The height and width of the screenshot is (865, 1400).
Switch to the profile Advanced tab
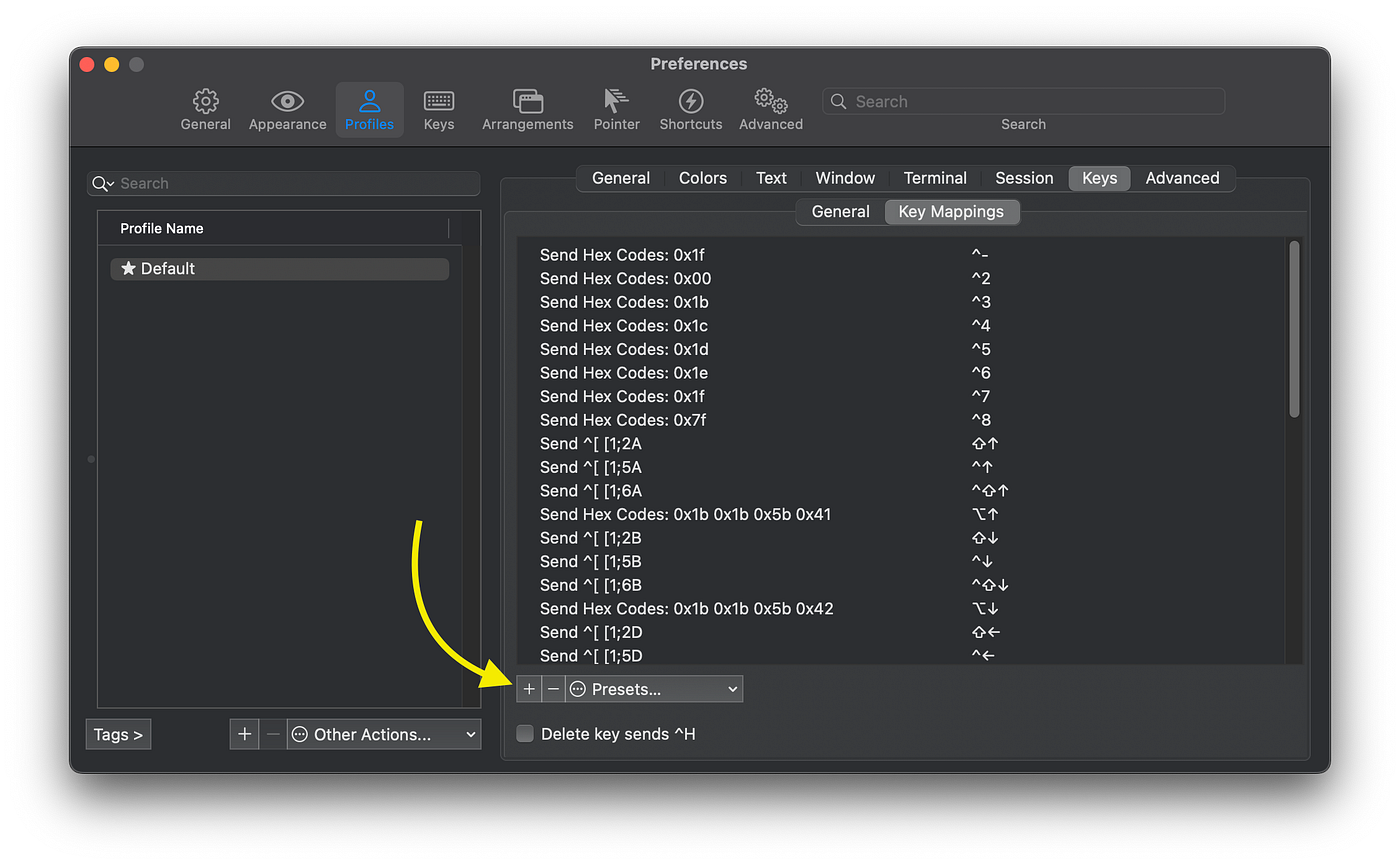pyautogui.click(x=1182, y=178)
